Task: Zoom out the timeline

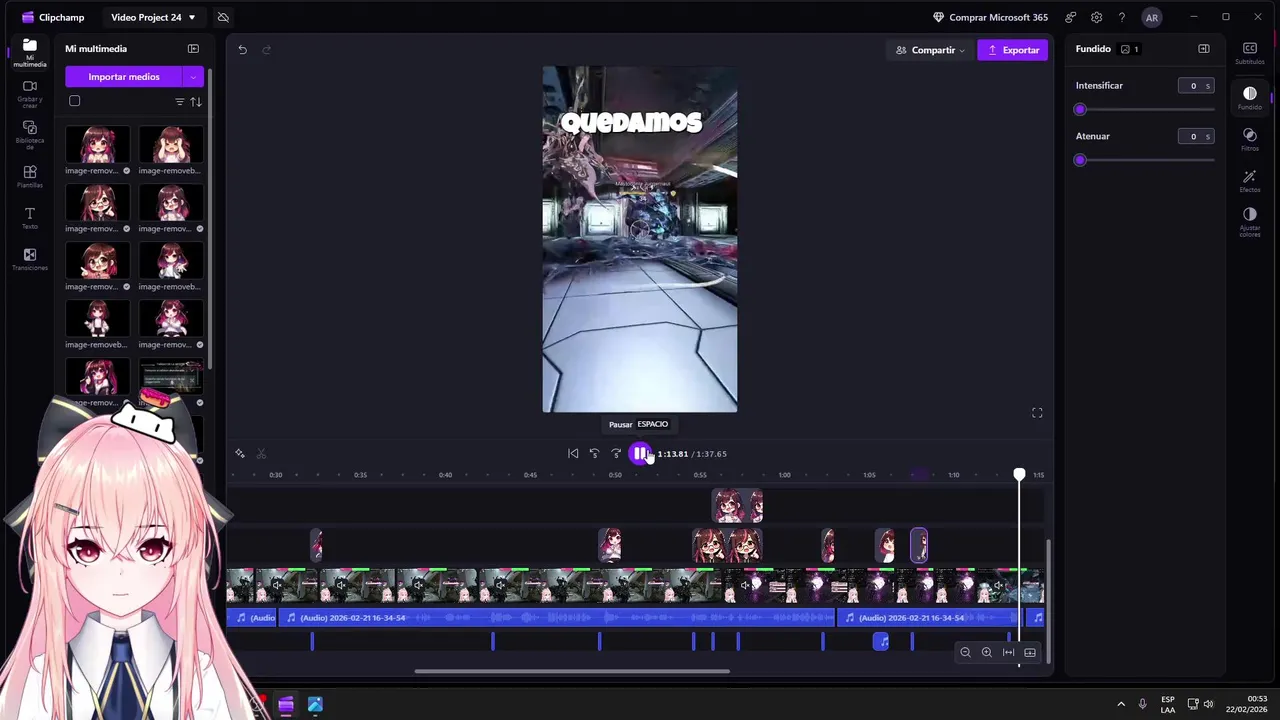Action: 965,653
